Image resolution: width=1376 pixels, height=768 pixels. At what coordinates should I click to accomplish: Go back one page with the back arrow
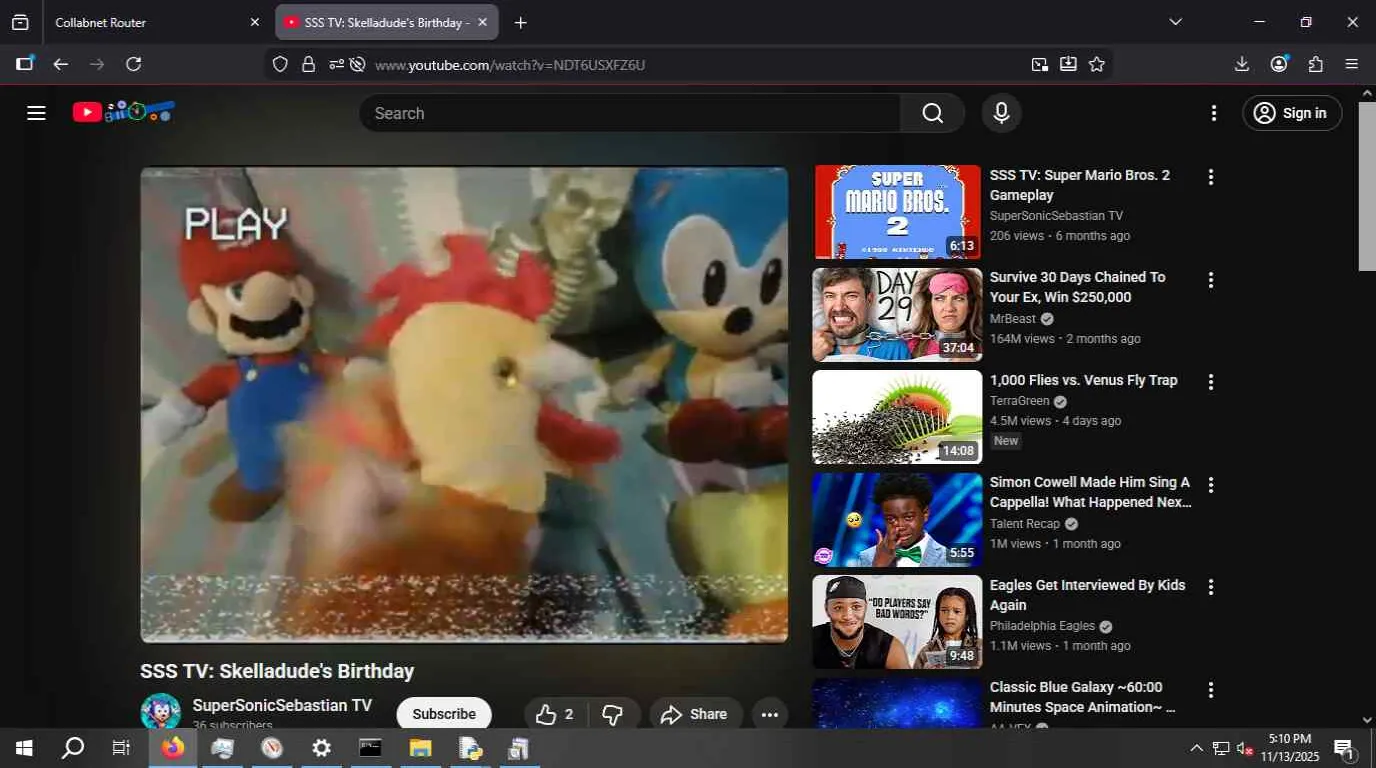coord(61,64)
